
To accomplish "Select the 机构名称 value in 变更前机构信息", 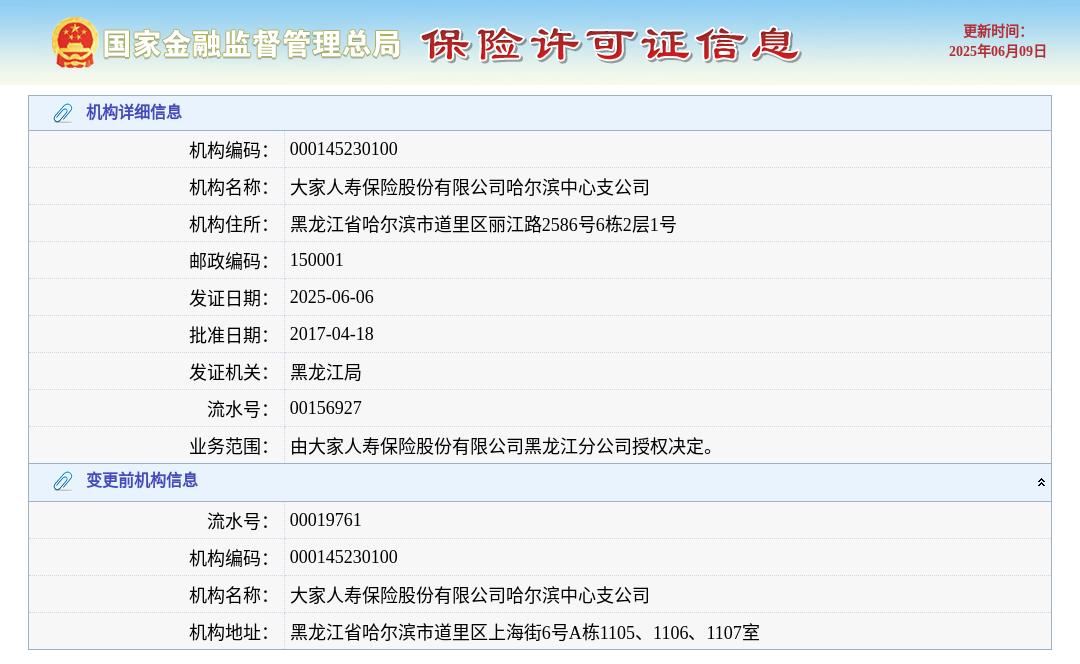I will [470, 595].
